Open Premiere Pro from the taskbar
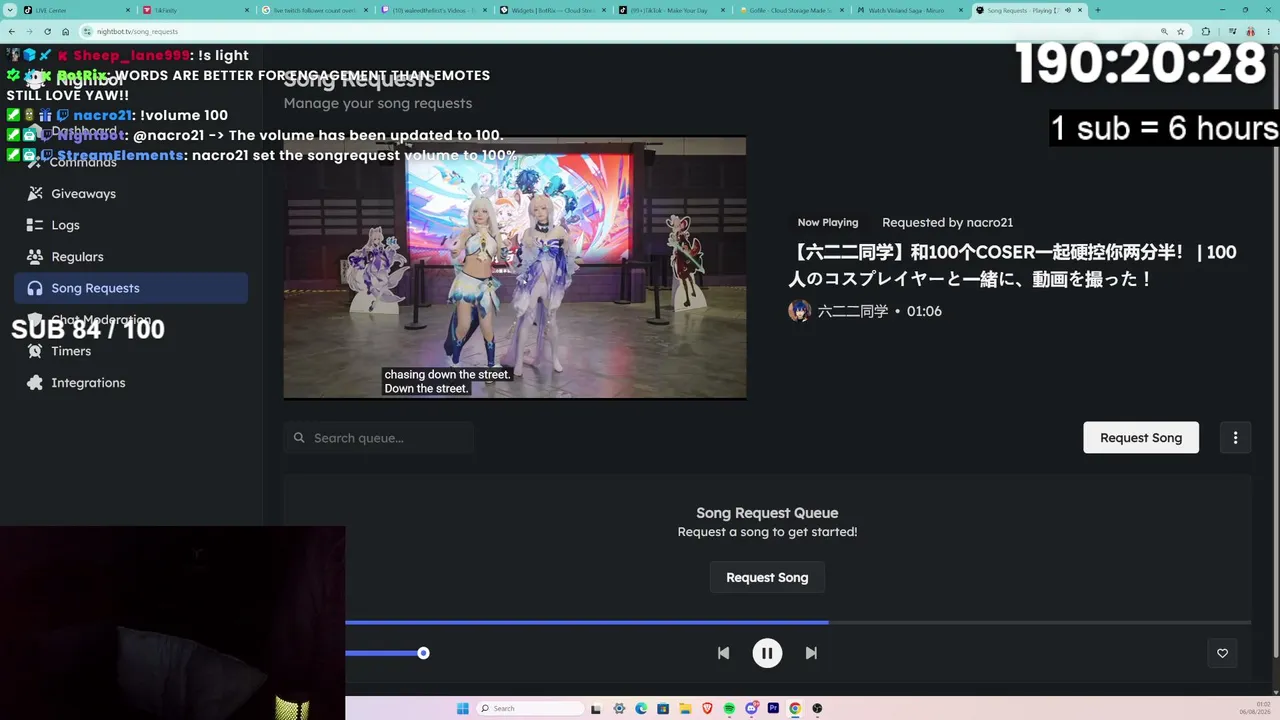Viewport: 1280px width, 720px height. [773, 708]
